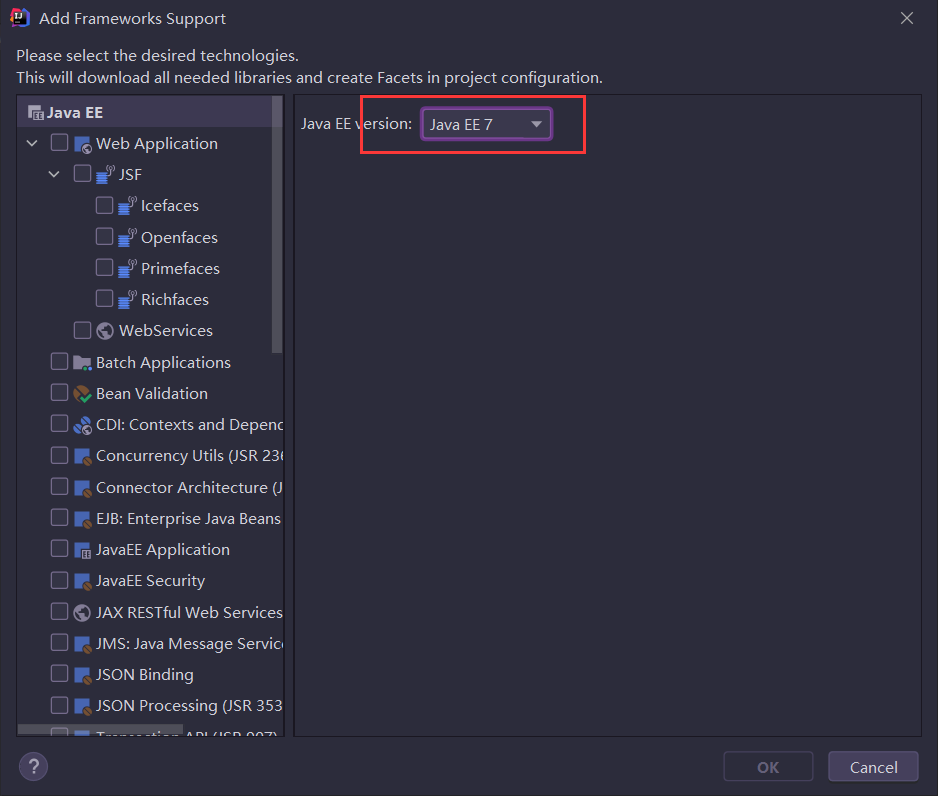Screen dimensions: 938x796
Task: Click the WebServices globe icon
Action: tap(106, 331)
